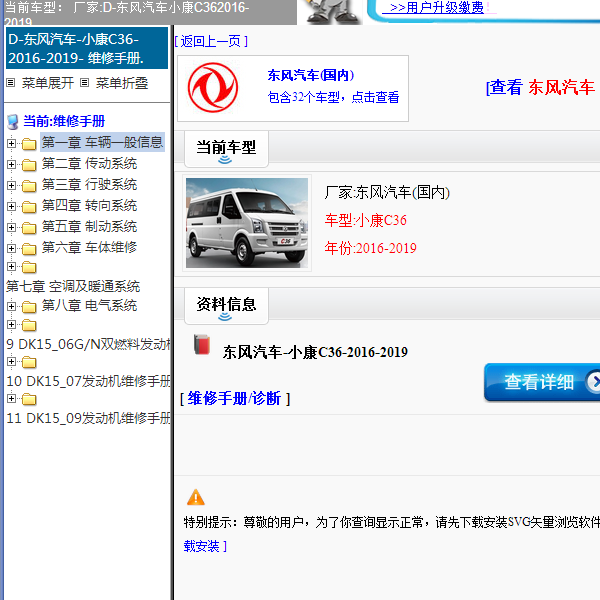Click folder icon of 第一章 车辆一般信息
600x600 pixels.
(x=29, y=144)
